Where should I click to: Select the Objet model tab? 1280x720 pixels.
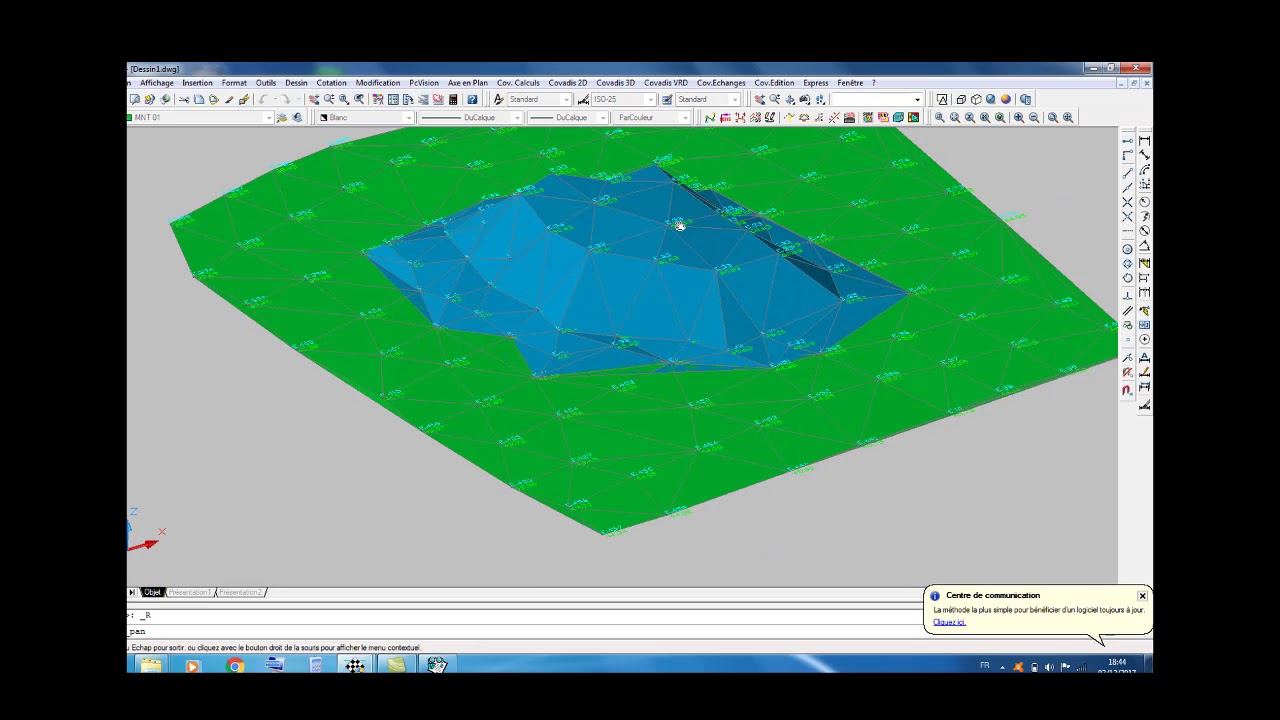(152, 592)
